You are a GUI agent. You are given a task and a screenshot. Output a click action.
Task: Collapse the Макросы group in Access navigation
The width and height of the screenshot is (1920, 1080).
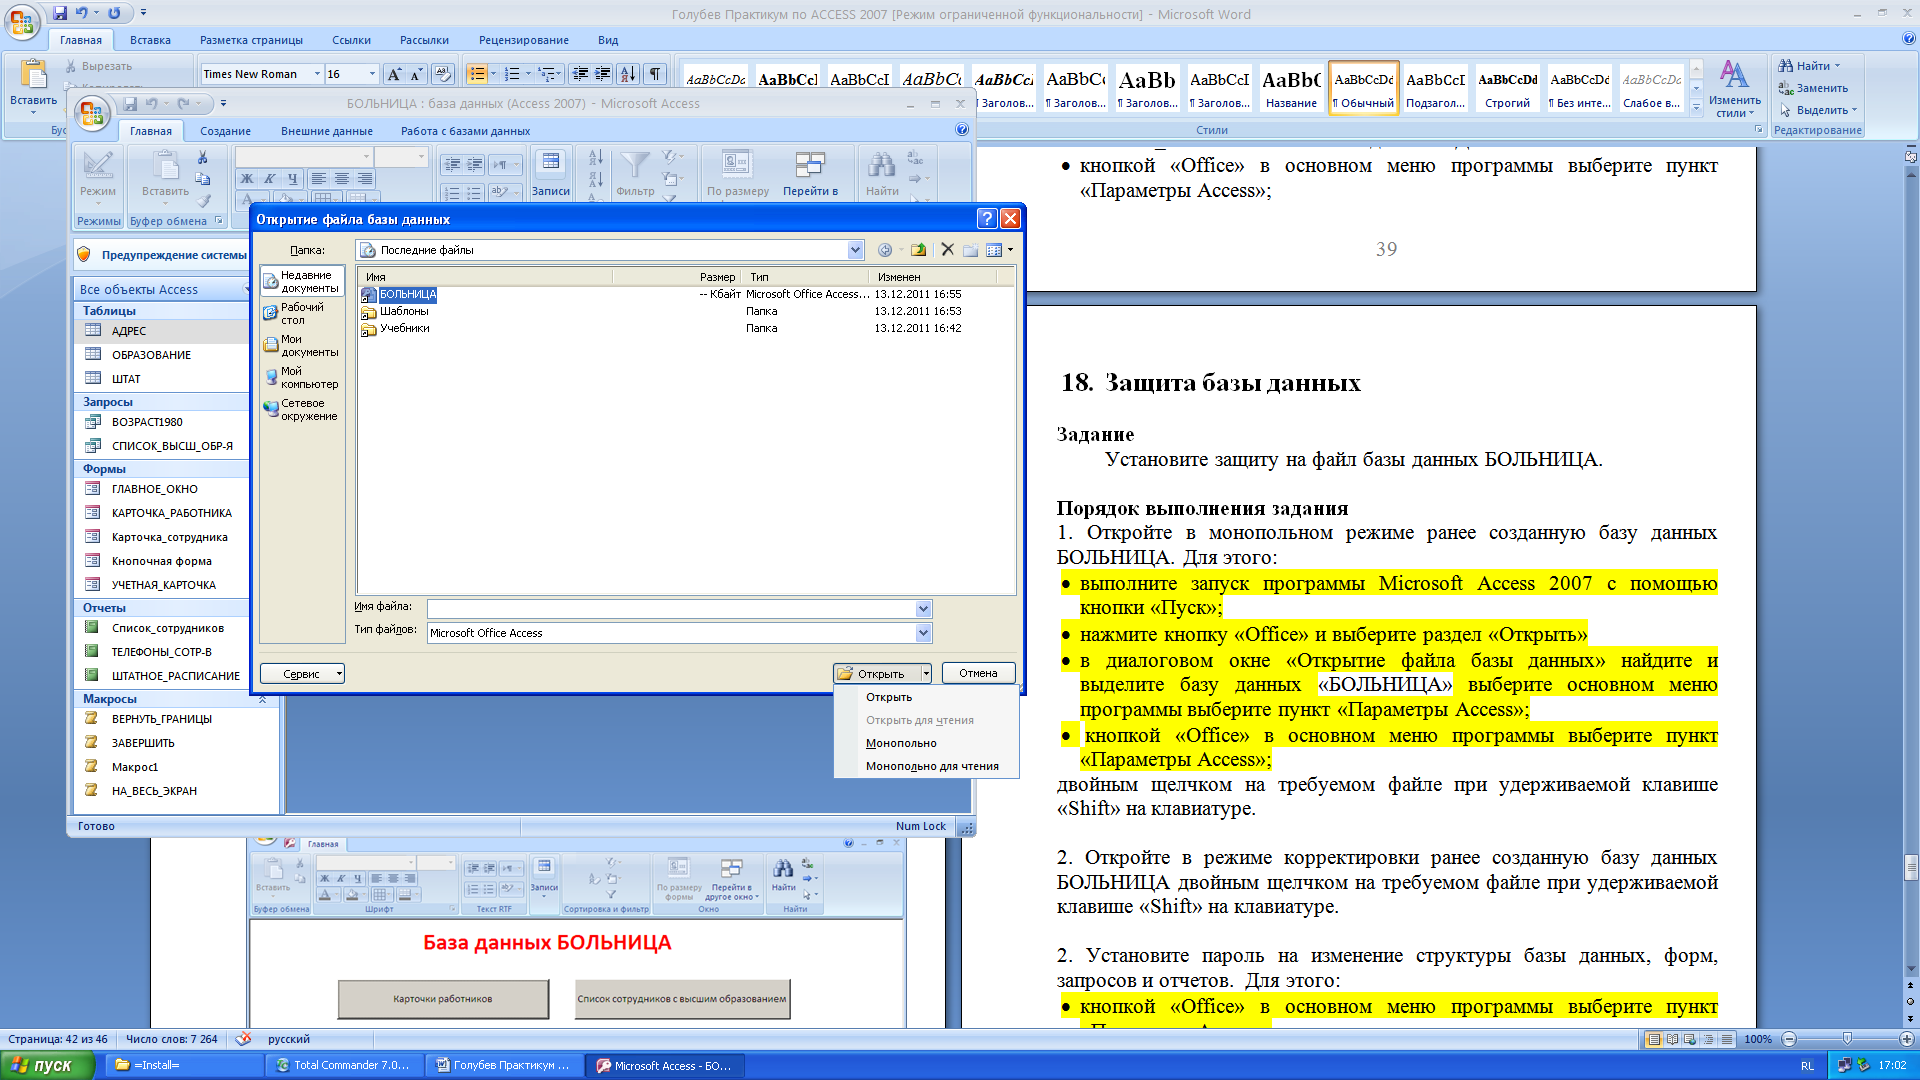pos(262,699)
